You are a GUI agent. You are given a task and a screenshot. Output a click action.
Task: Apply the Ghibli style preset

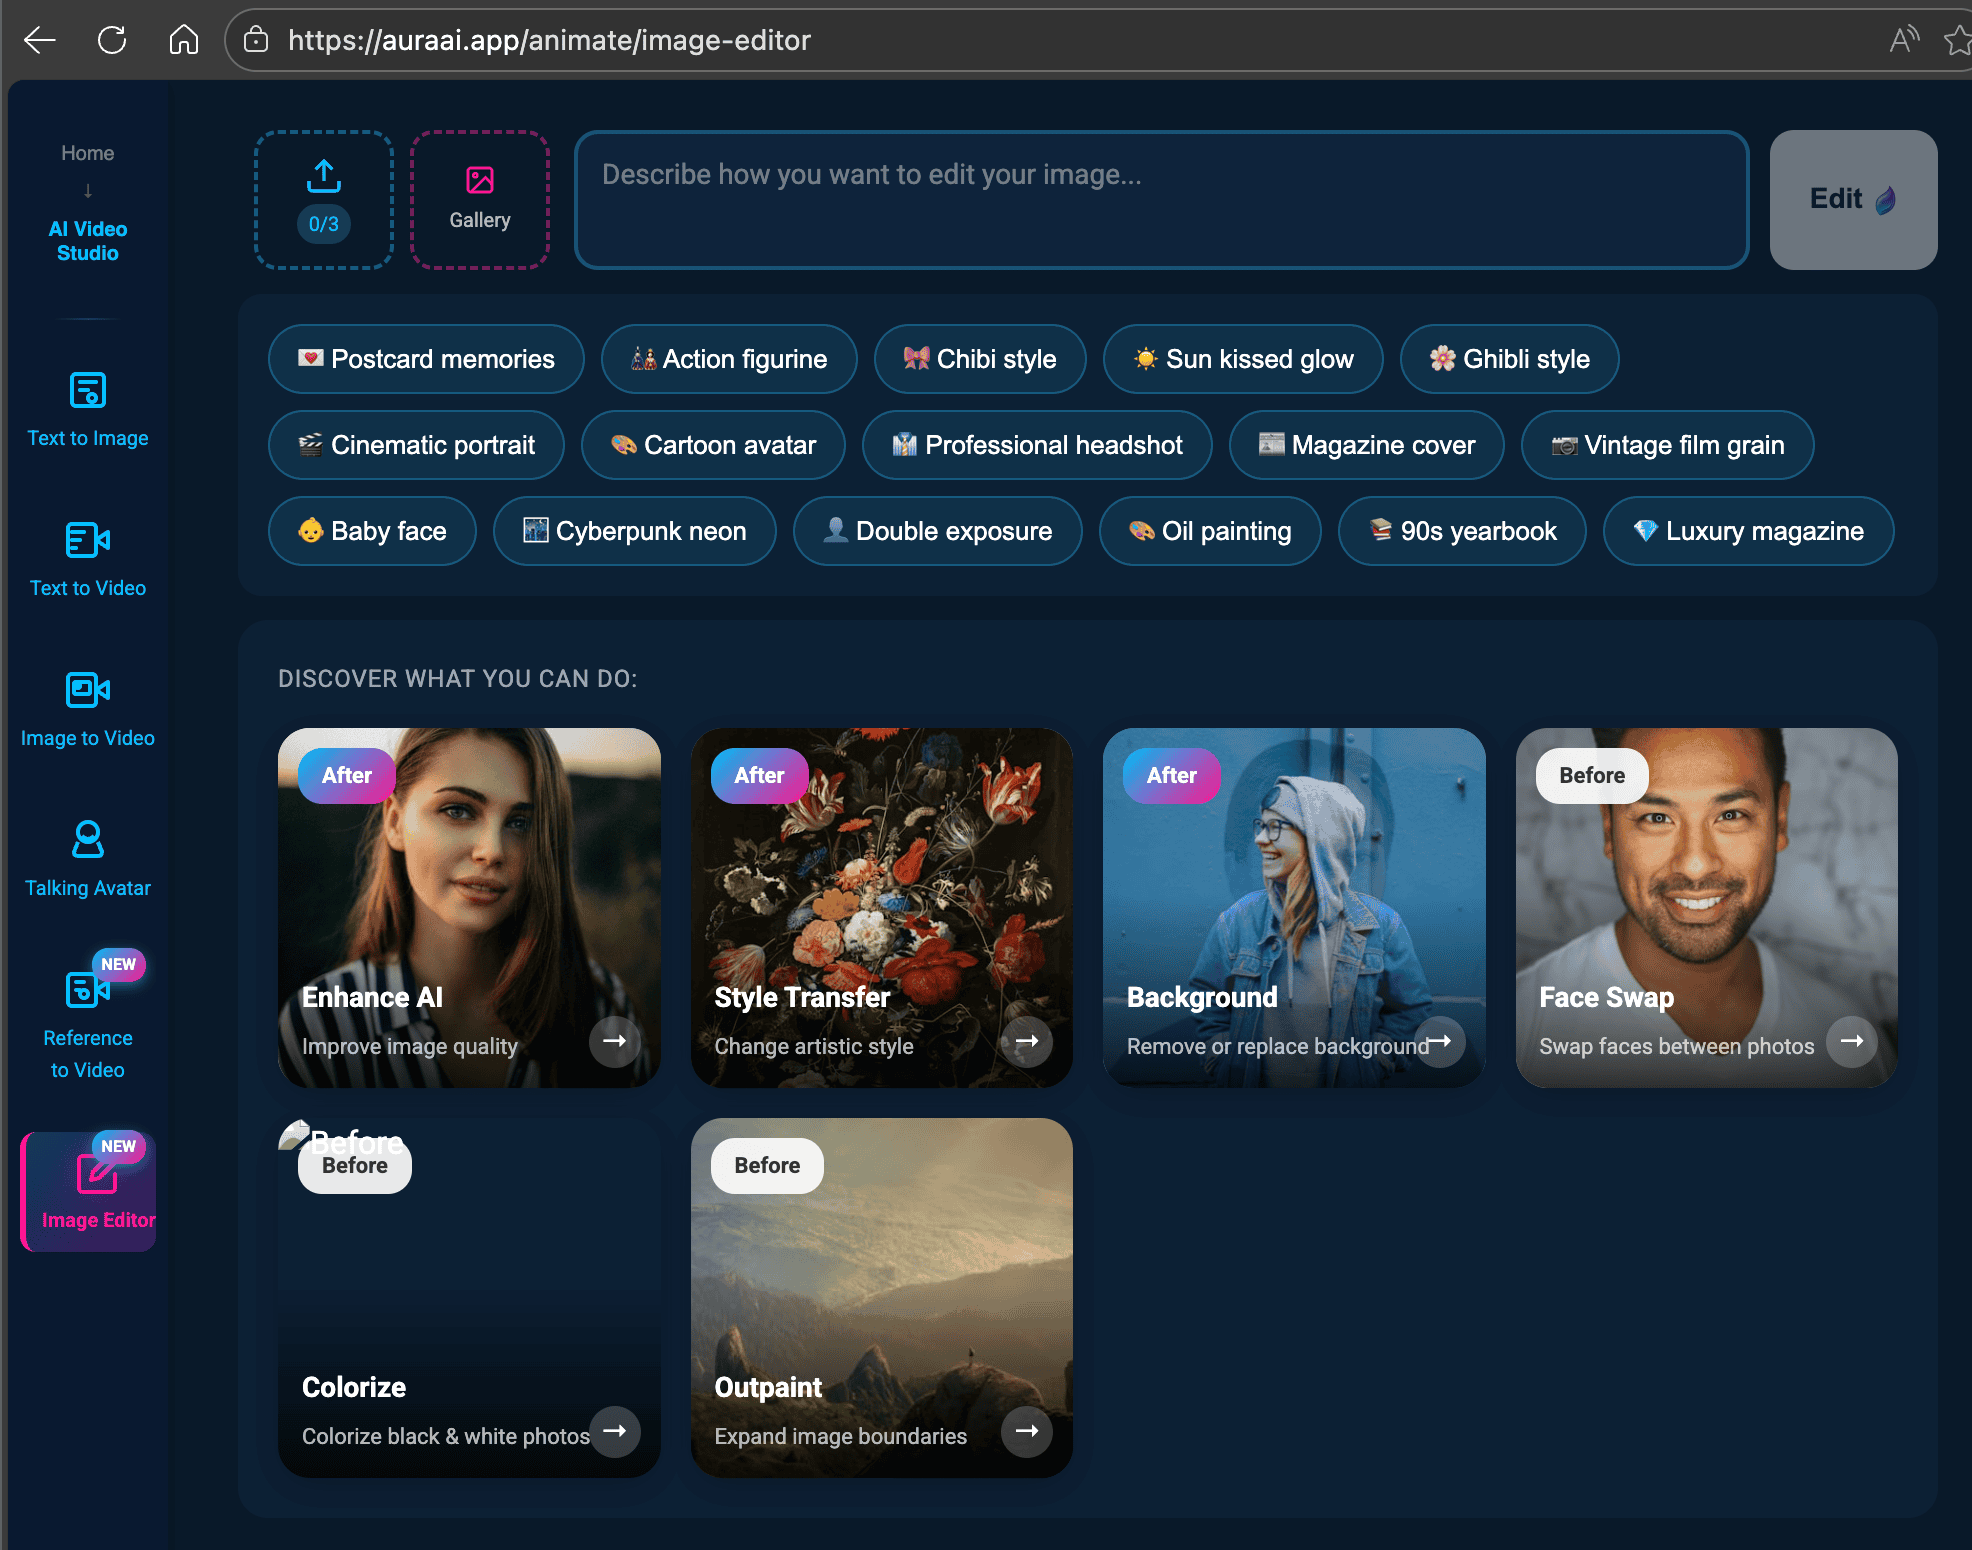click(x=1508, y=359)
